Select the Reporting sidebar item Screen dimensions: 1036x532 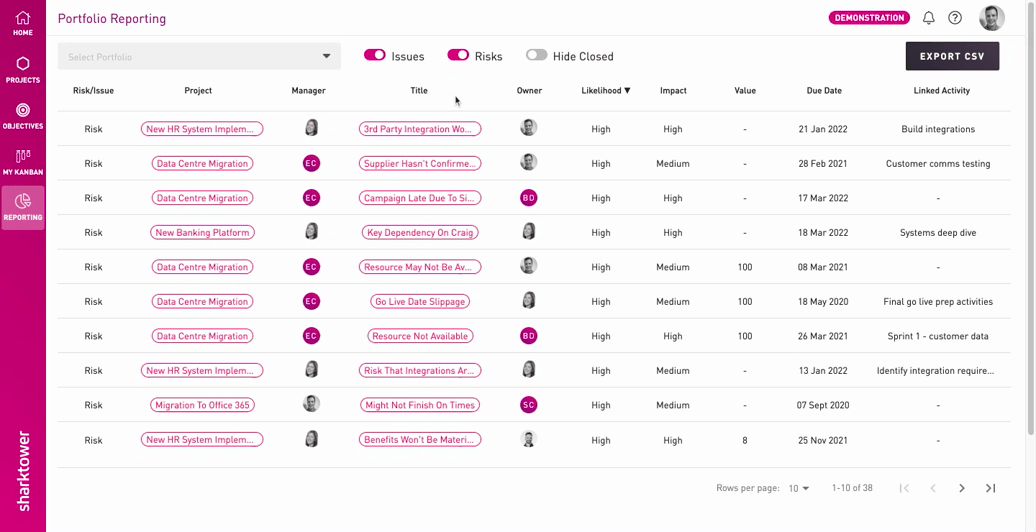click(x=23, y=208)
